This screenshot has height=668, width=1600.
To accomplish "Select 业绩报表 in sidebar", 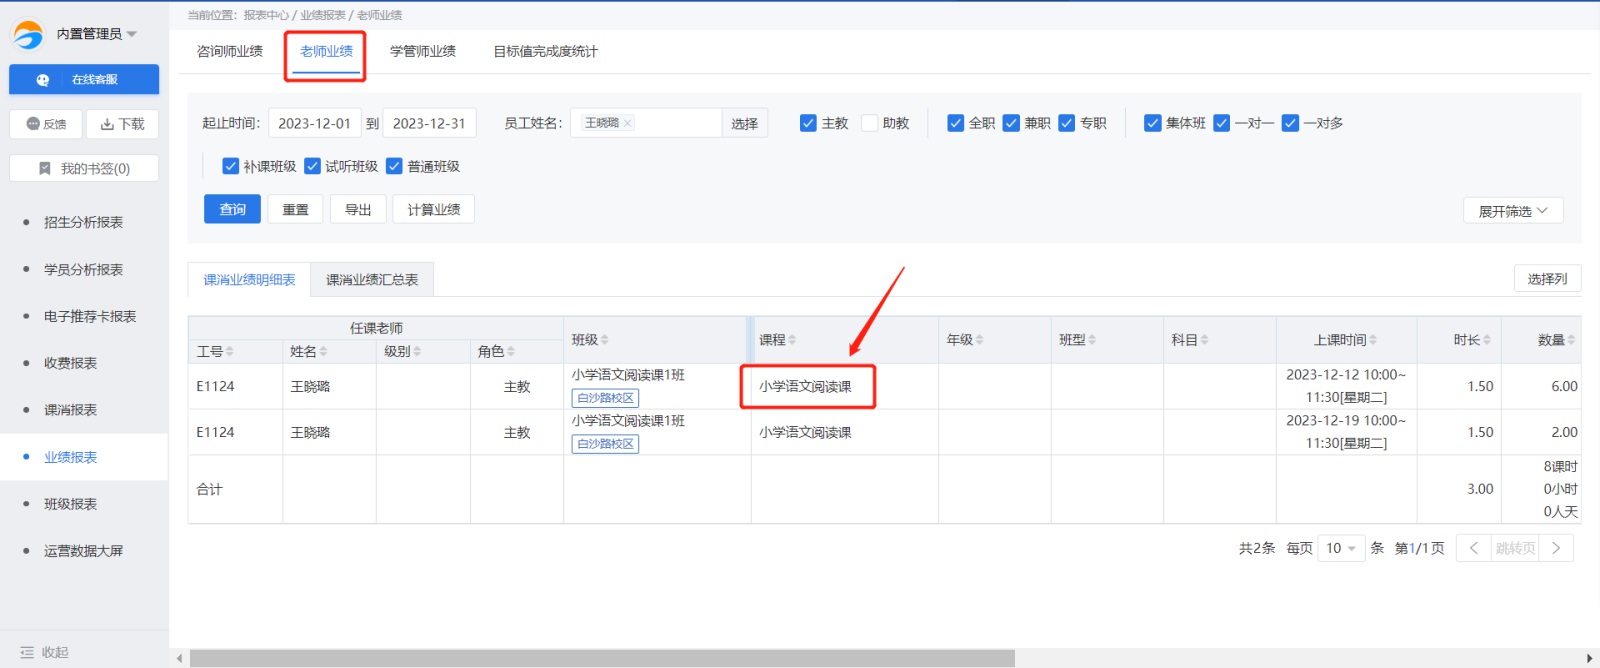I will tap(70, 457).
